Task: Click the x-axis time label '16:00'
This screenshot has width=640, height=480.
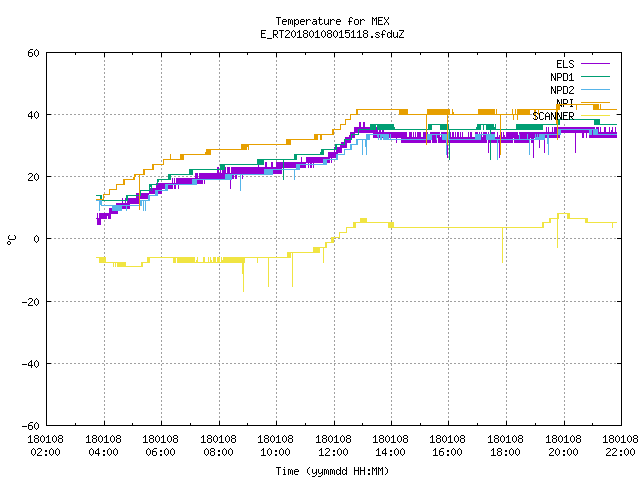Action: (x=448, y=452)
